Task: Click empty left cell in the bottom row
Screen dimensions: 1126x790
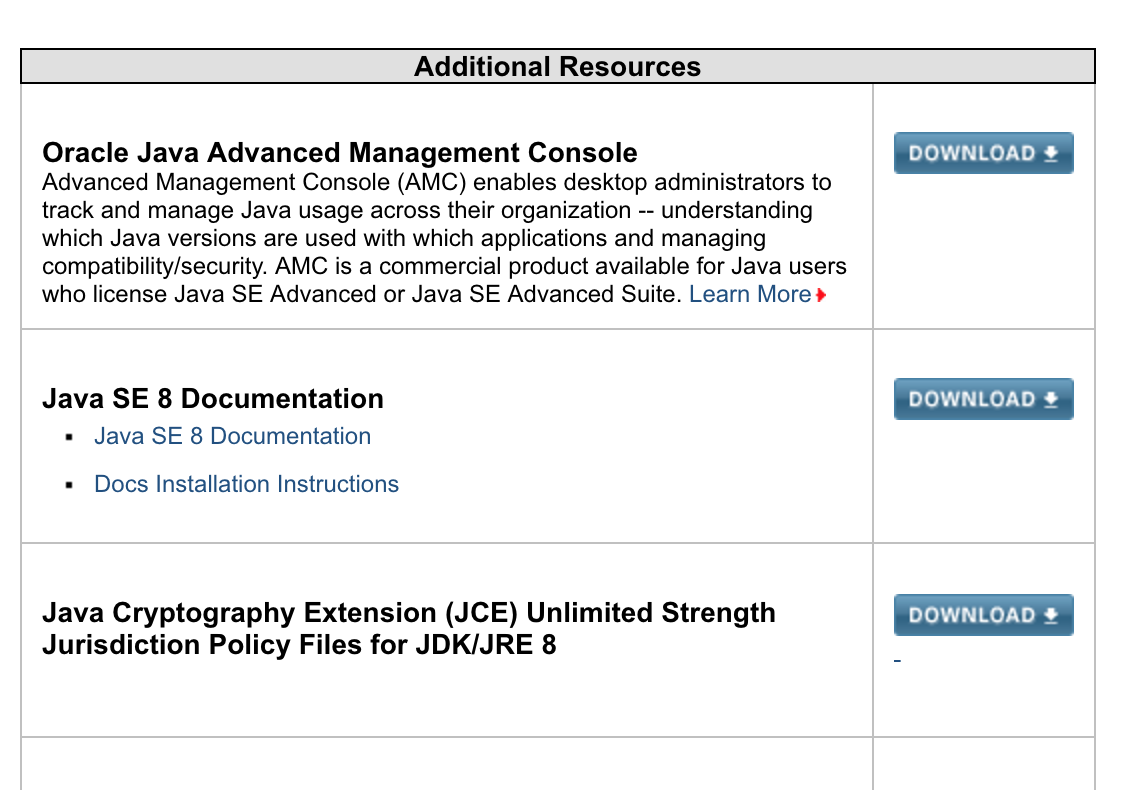Action: (446, 765)
